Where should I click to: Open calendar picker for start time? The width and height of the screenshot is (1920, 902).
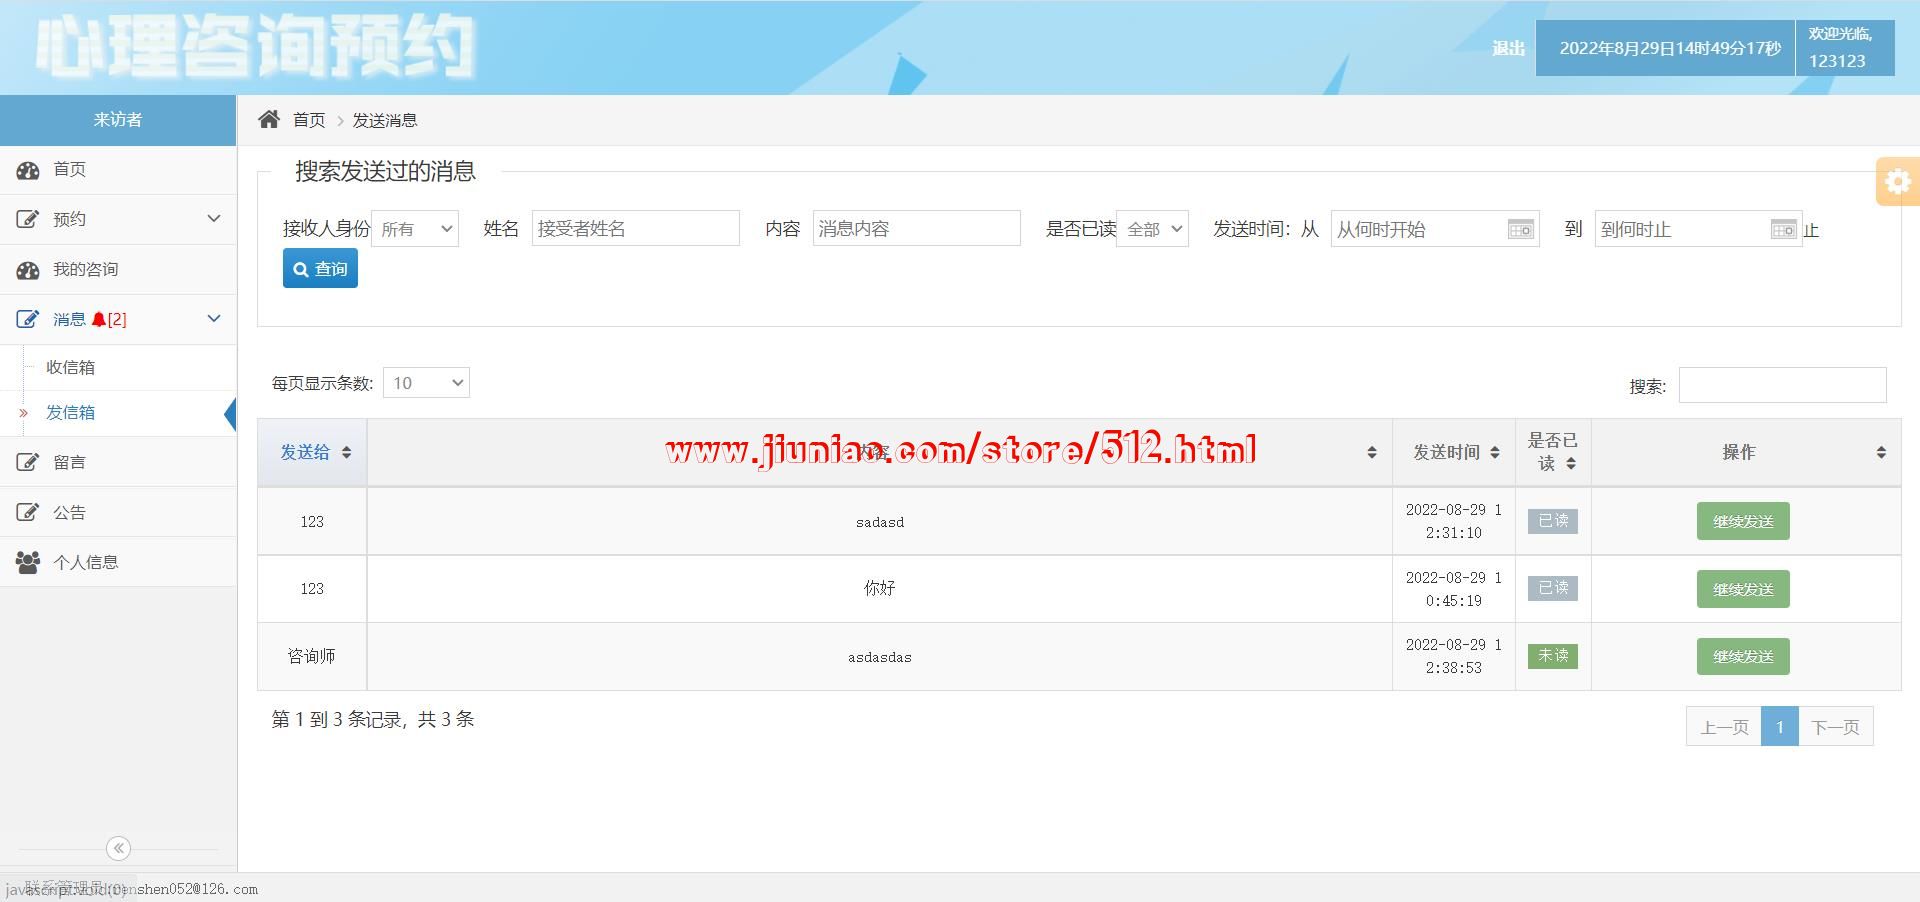[1520, 229]
